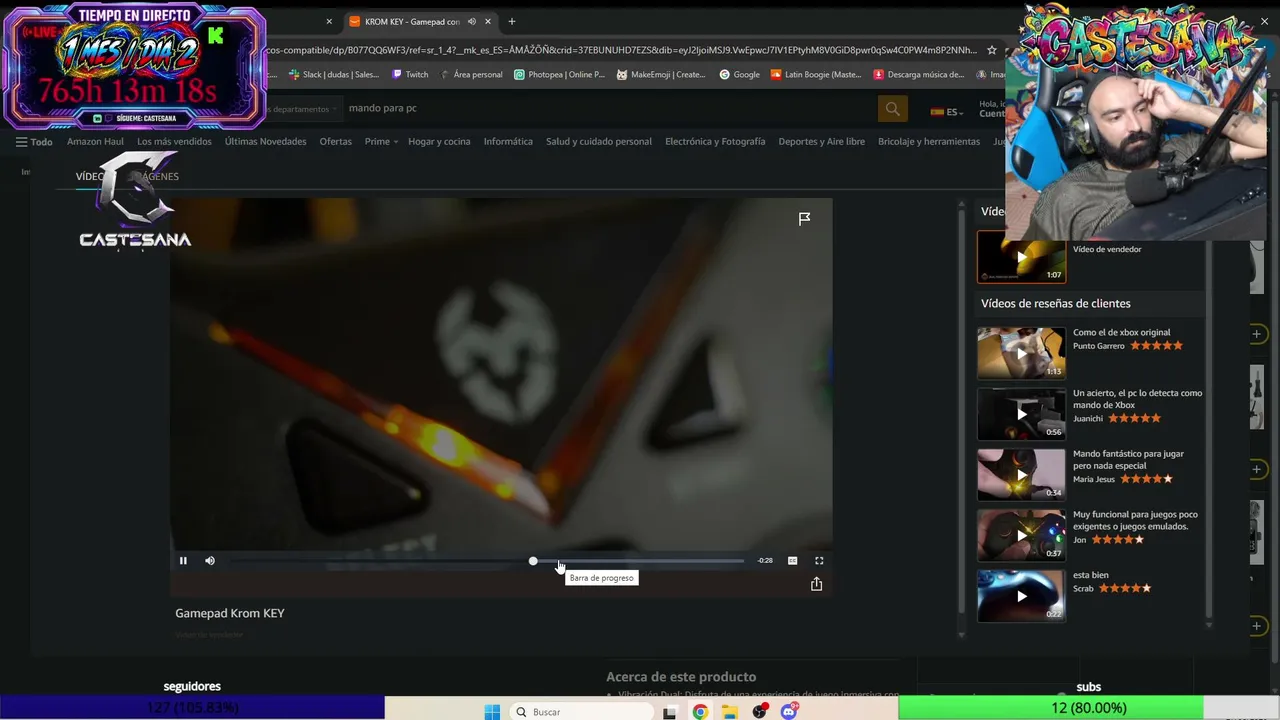1280x720 pixels.
Task: Open the ES language selector dropdown
Action: (946, 112)
